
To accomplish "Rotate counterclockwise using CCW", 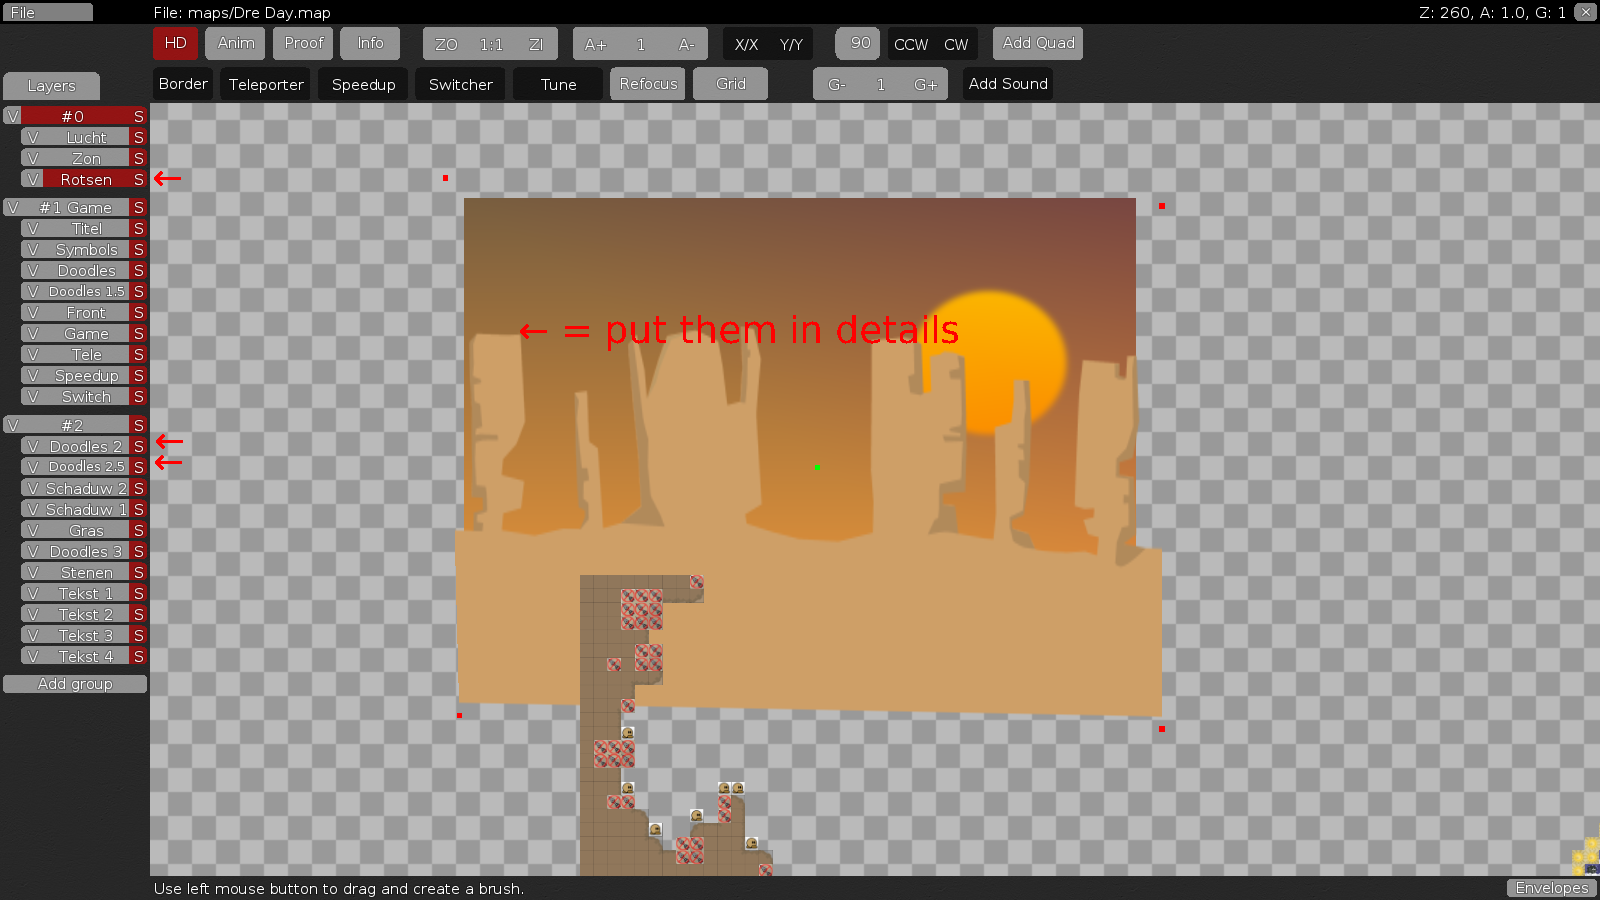I will pyautogui.click(x=910, y=44).
